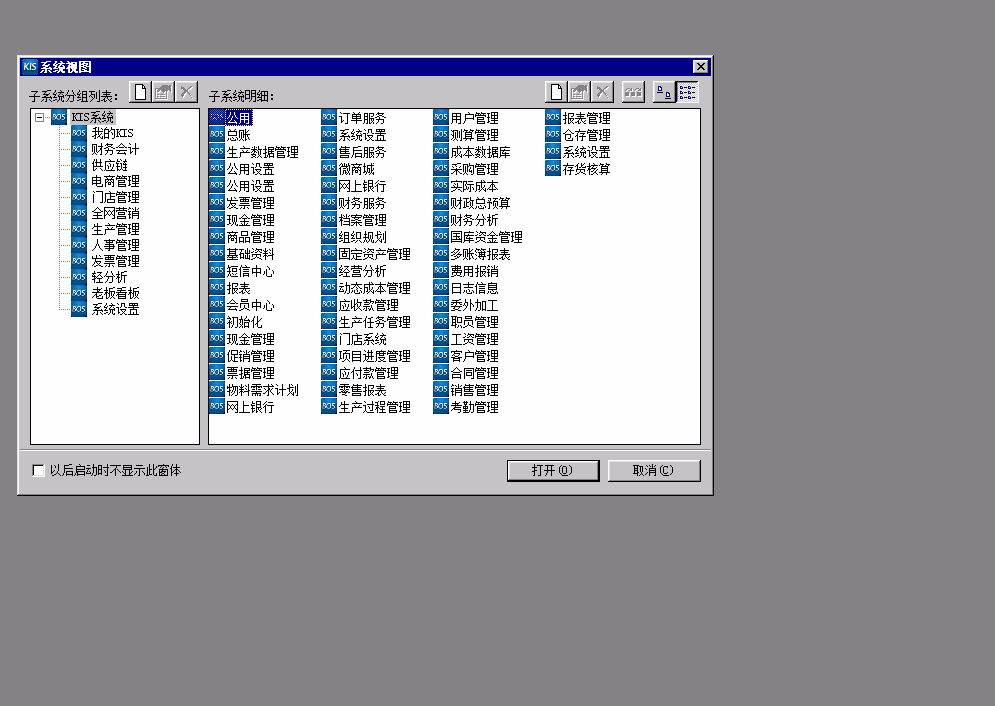Select 档案管理 in detail list
This screenshot has width=995, height=706.
(362, 219)
